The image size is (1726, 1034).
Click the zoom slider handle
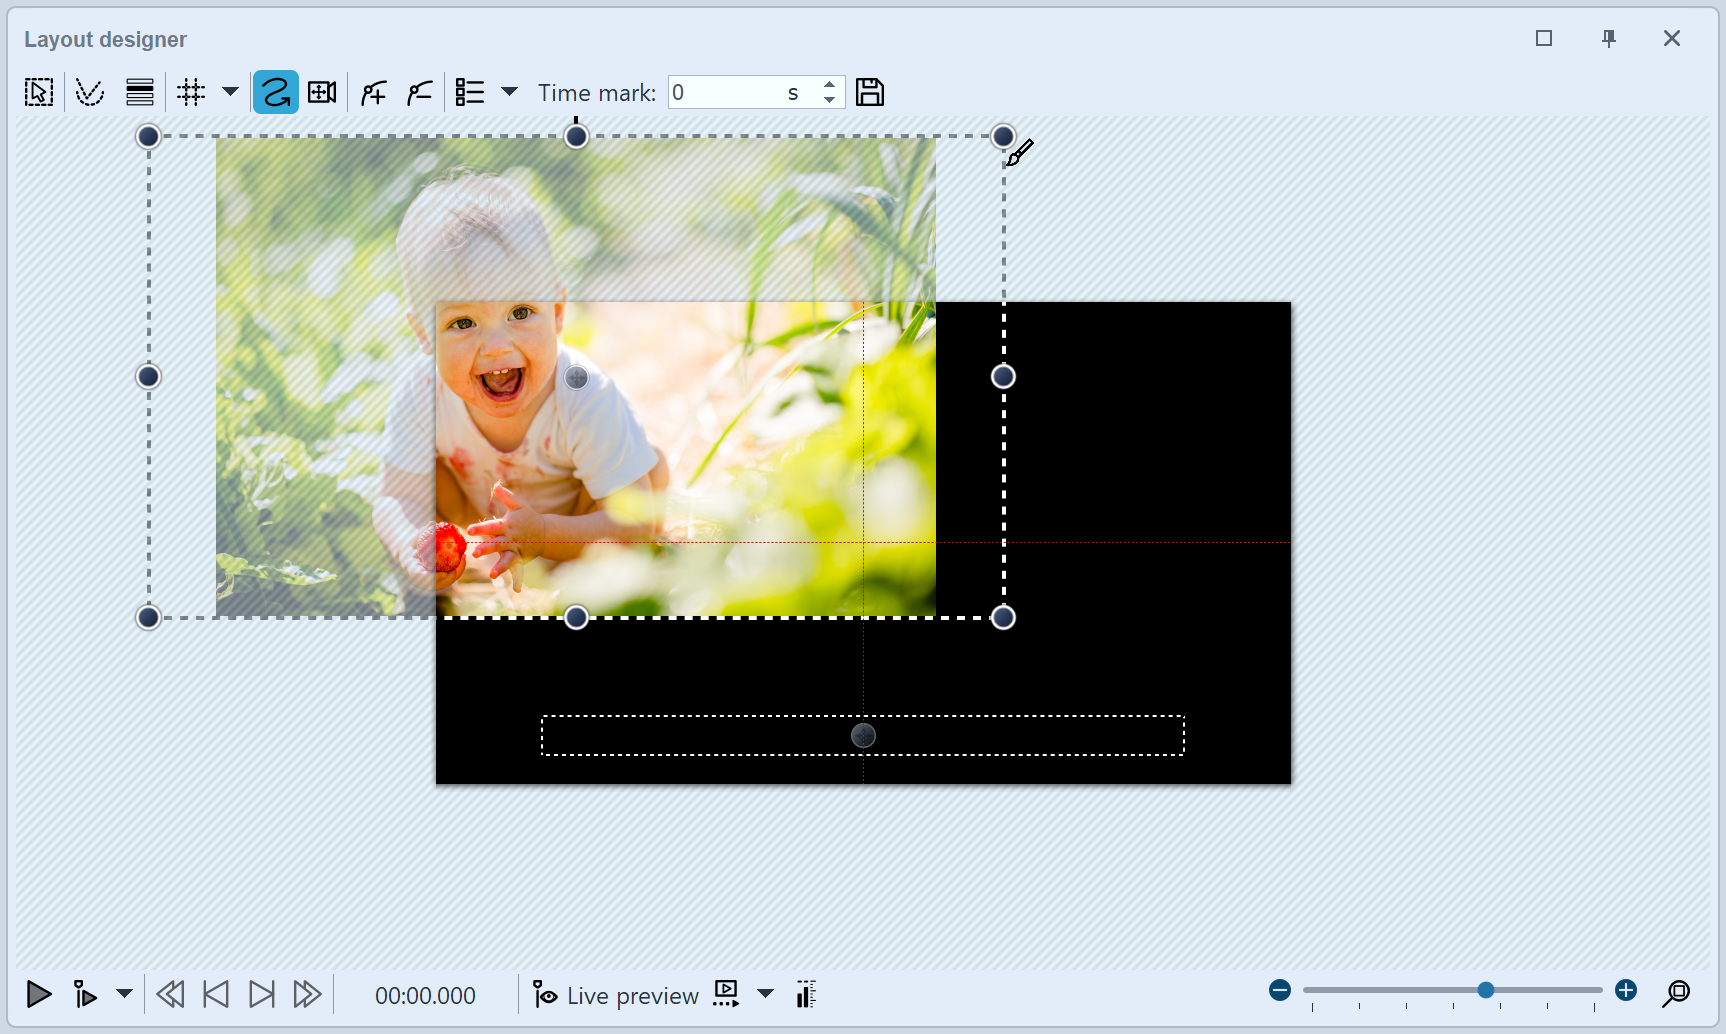tap(1486, 990)
